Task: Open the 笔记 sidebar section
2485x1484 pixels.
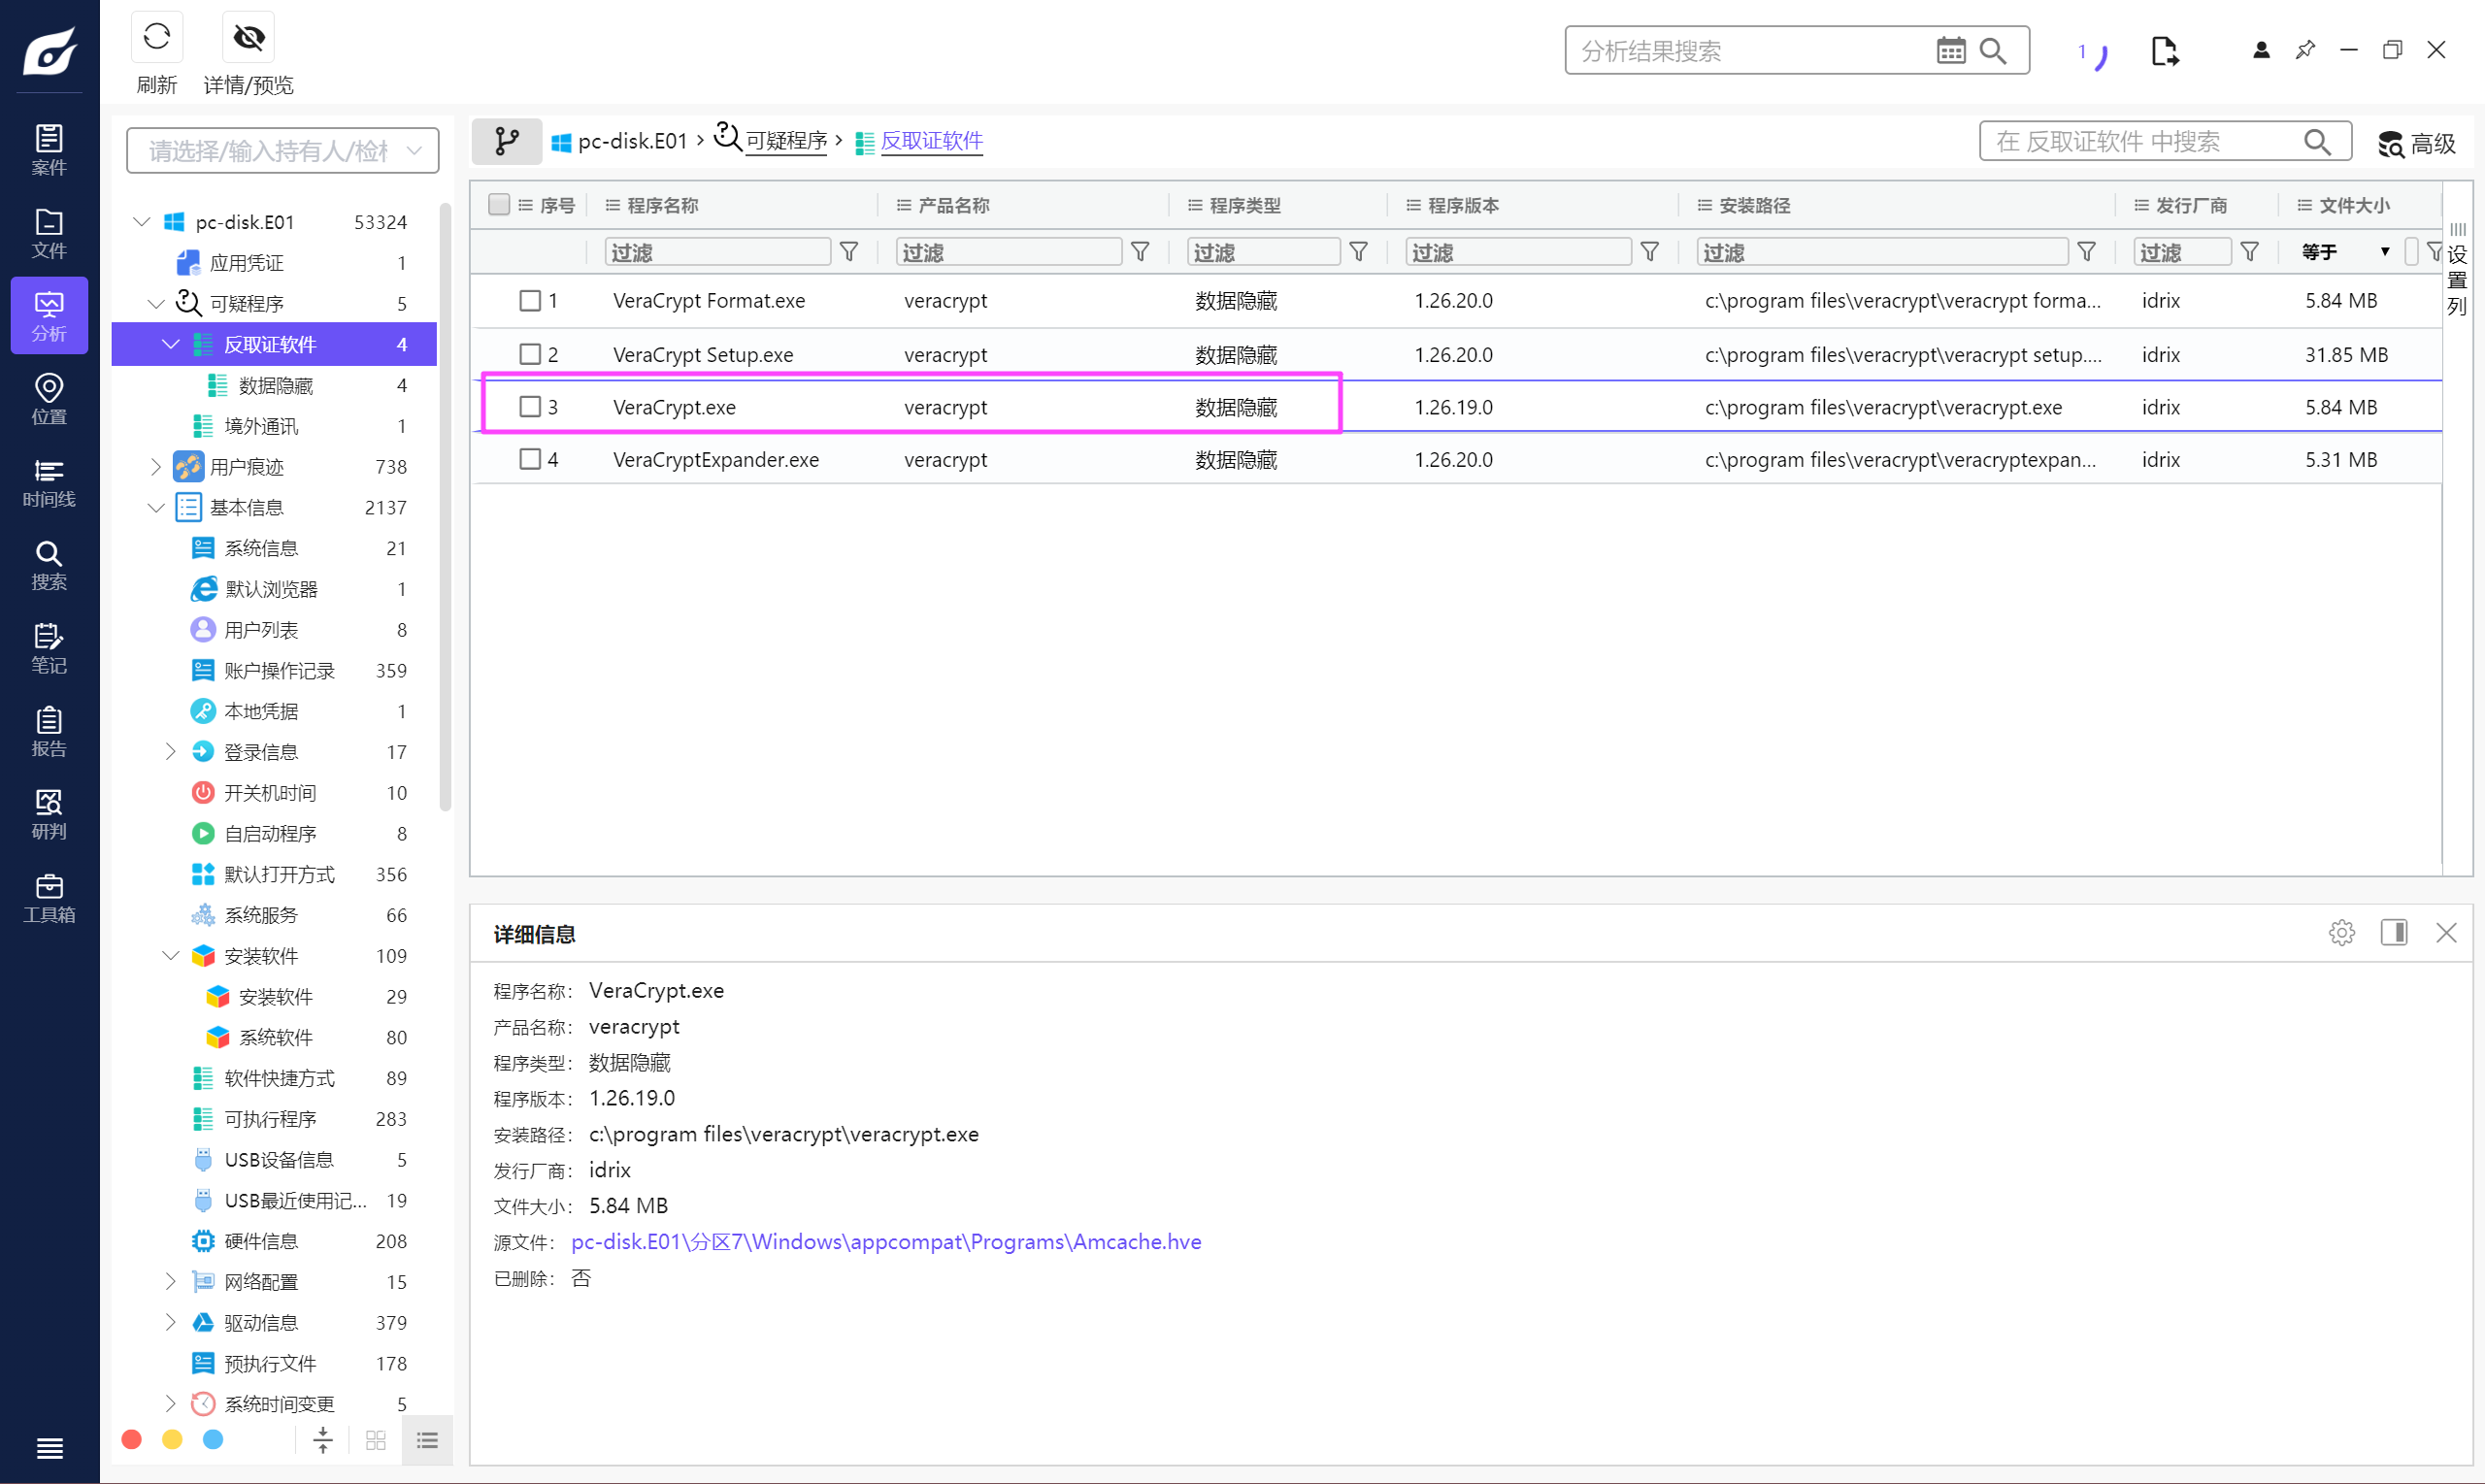Action: pyautogui.click(x=49, y=648)
